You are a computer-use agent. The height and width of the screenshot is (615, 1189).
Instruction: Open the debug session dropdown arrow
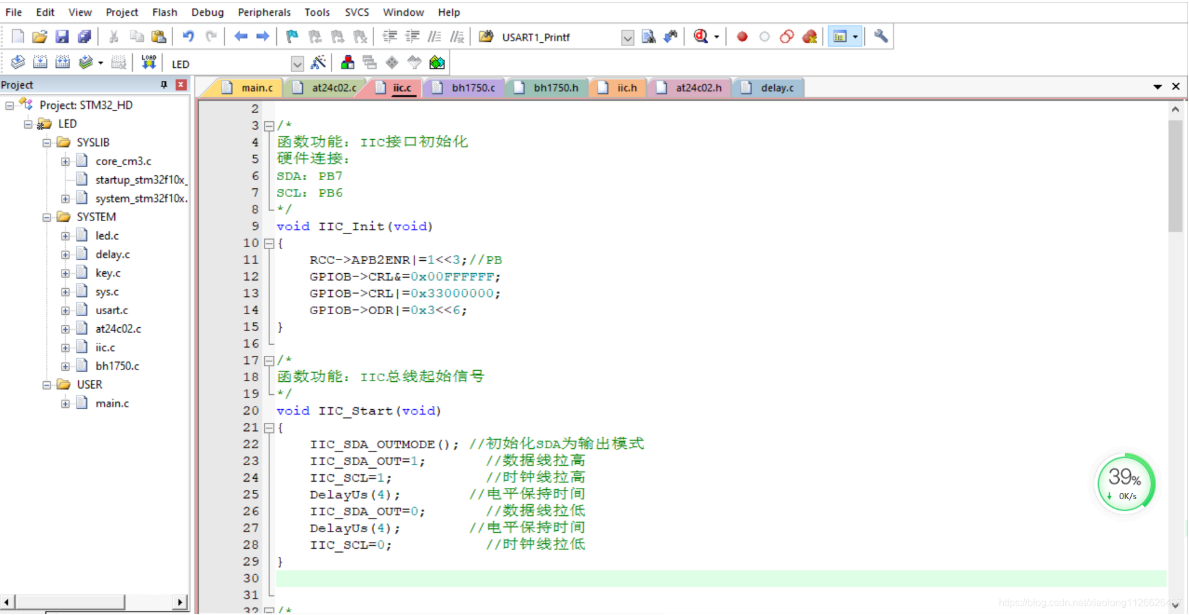click(x=717, y=36)
